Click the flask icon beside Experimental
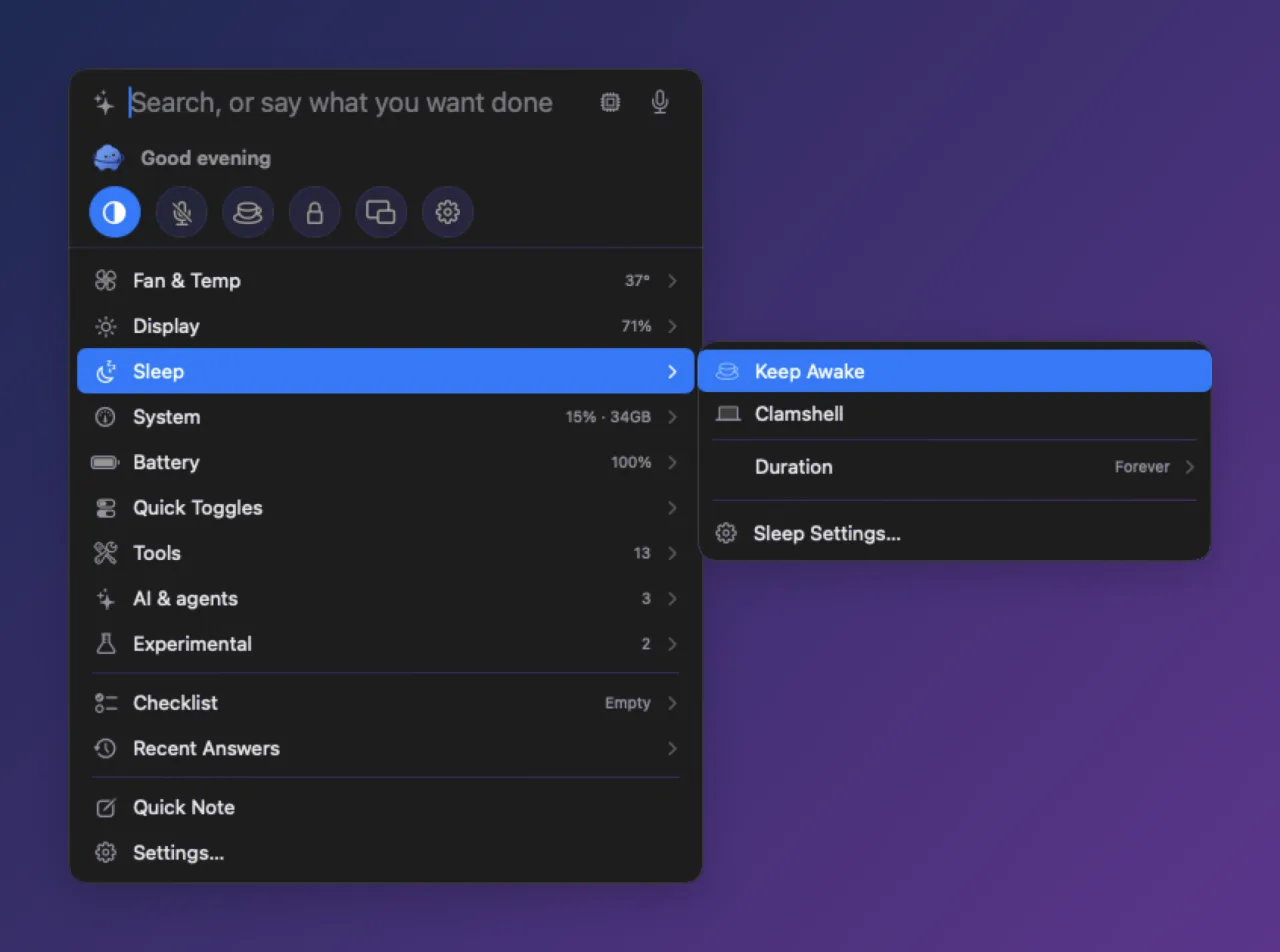 point(106,644)
